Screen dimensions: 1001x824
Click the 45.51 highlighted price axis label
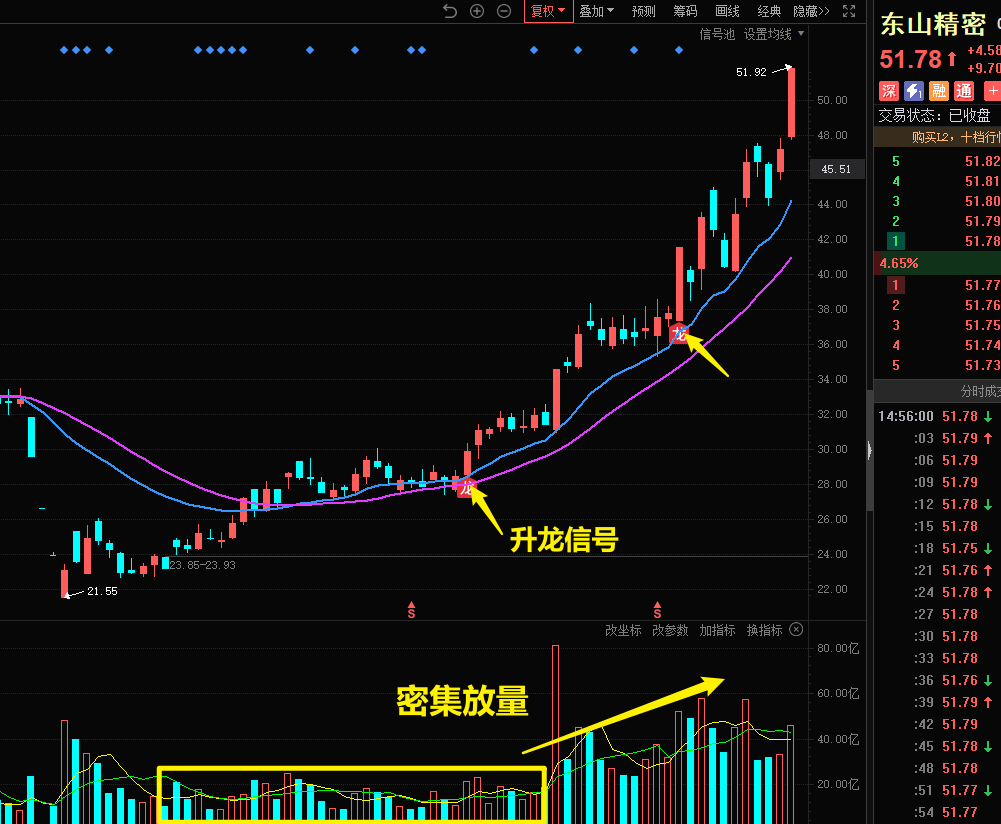click(x=836, y=169)
